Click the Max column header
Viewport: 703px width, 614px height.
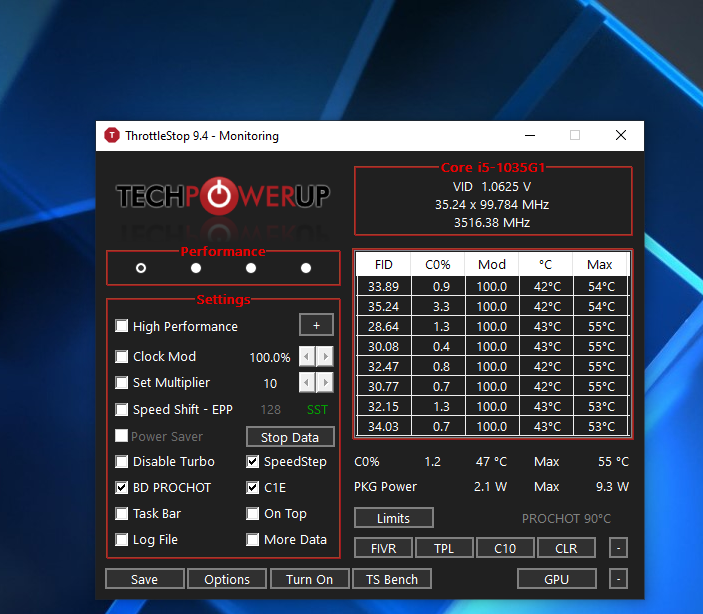(x=600, y=265)
